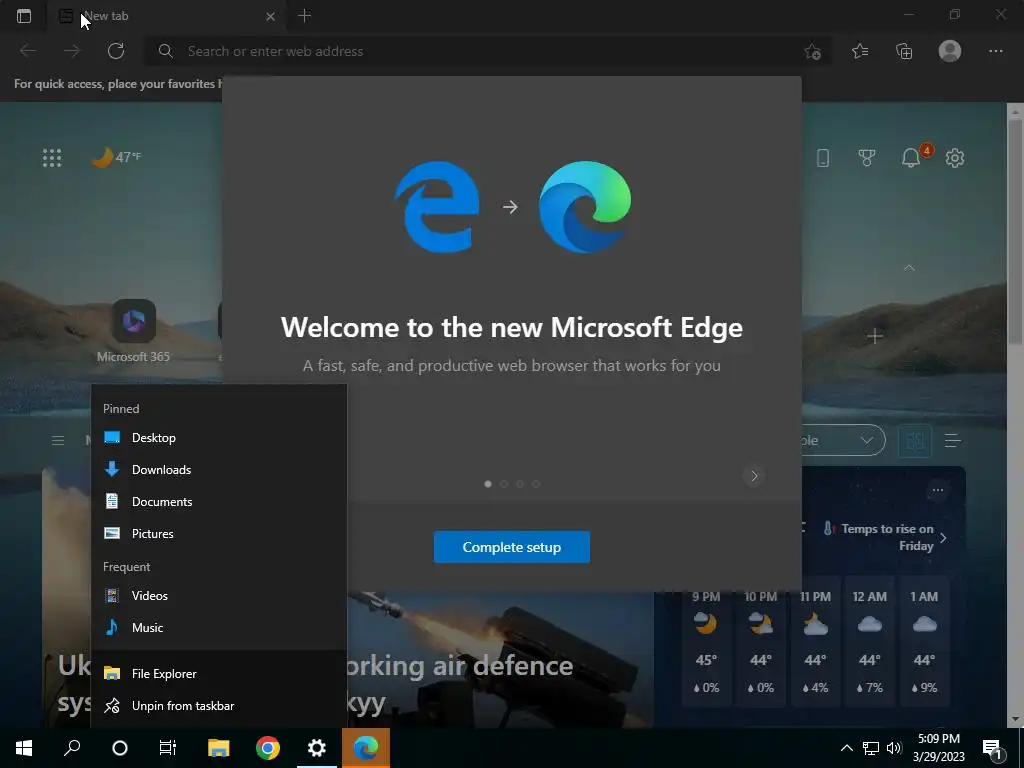Open Desktop from the pinned jump list

pyautogui.click(x=219, y=438)
